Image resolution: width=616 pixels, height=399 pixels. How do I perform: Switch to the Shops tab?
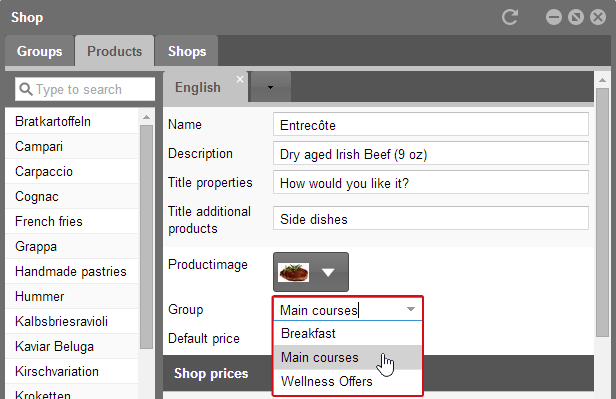(187, 51)
